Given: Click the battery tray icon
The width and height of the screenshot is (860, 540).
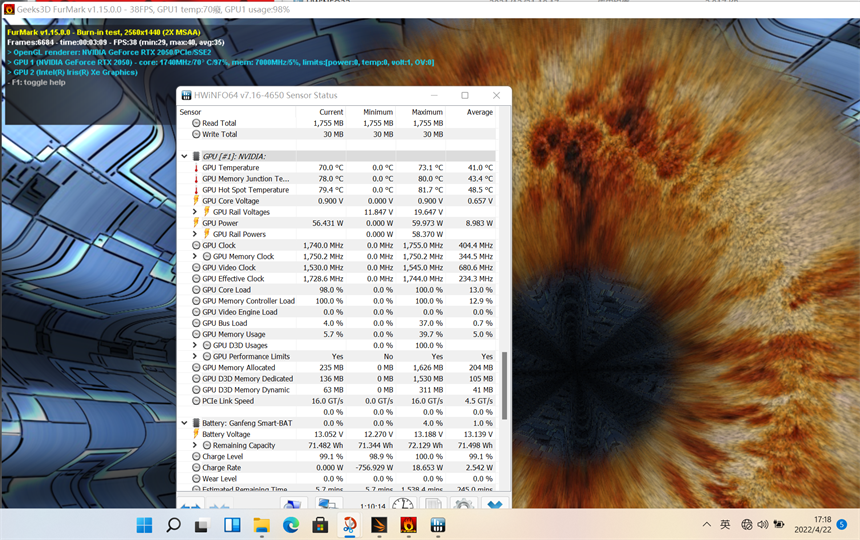Looking at the screenshot, I should [778, 525].
